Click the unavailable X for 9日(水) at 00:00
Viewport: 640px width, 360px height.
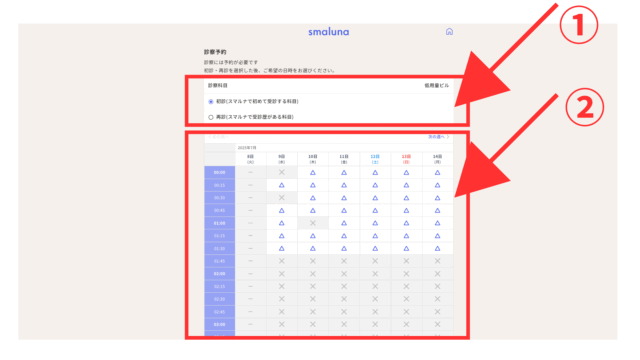coord(282,173)
